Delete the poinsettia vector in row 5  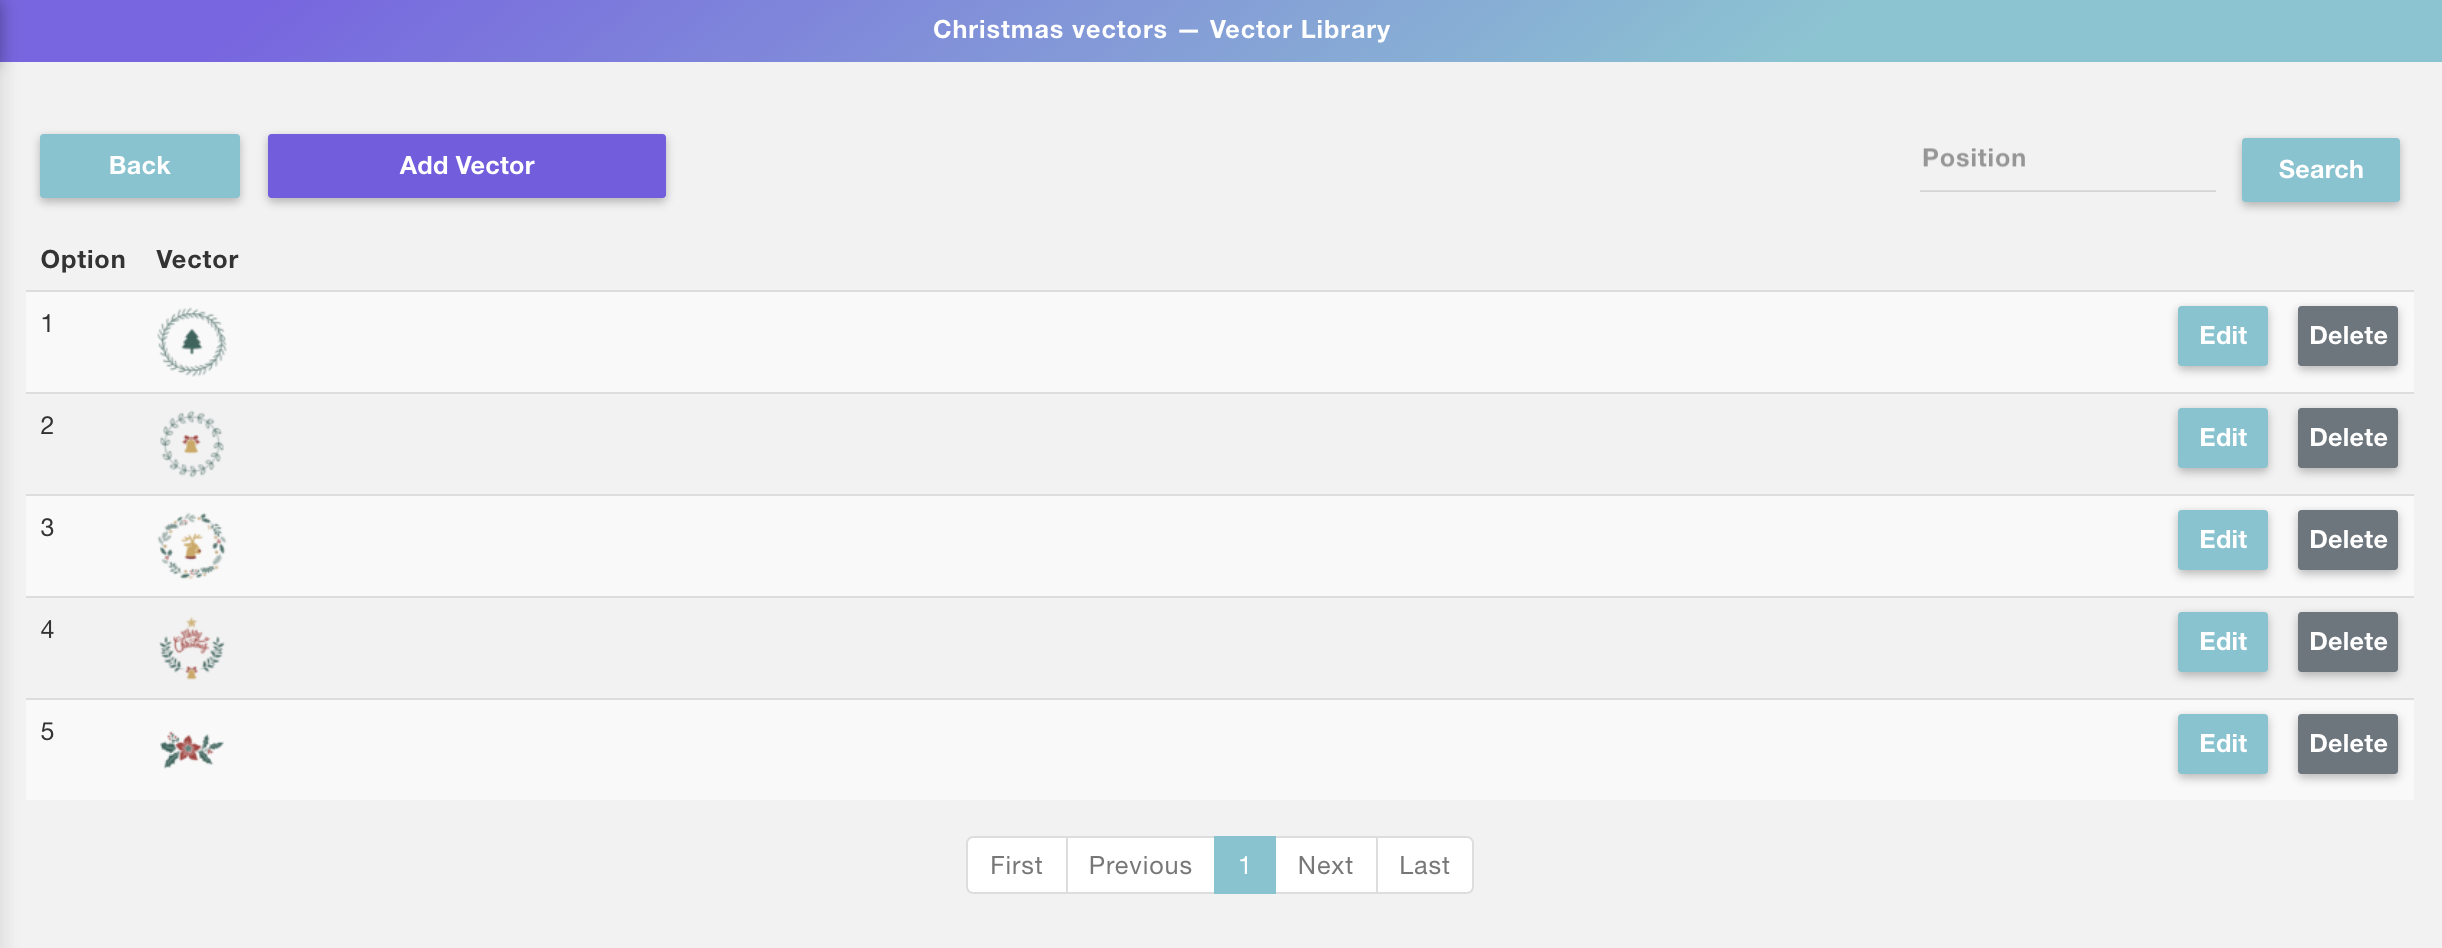tap(2347, 744)
